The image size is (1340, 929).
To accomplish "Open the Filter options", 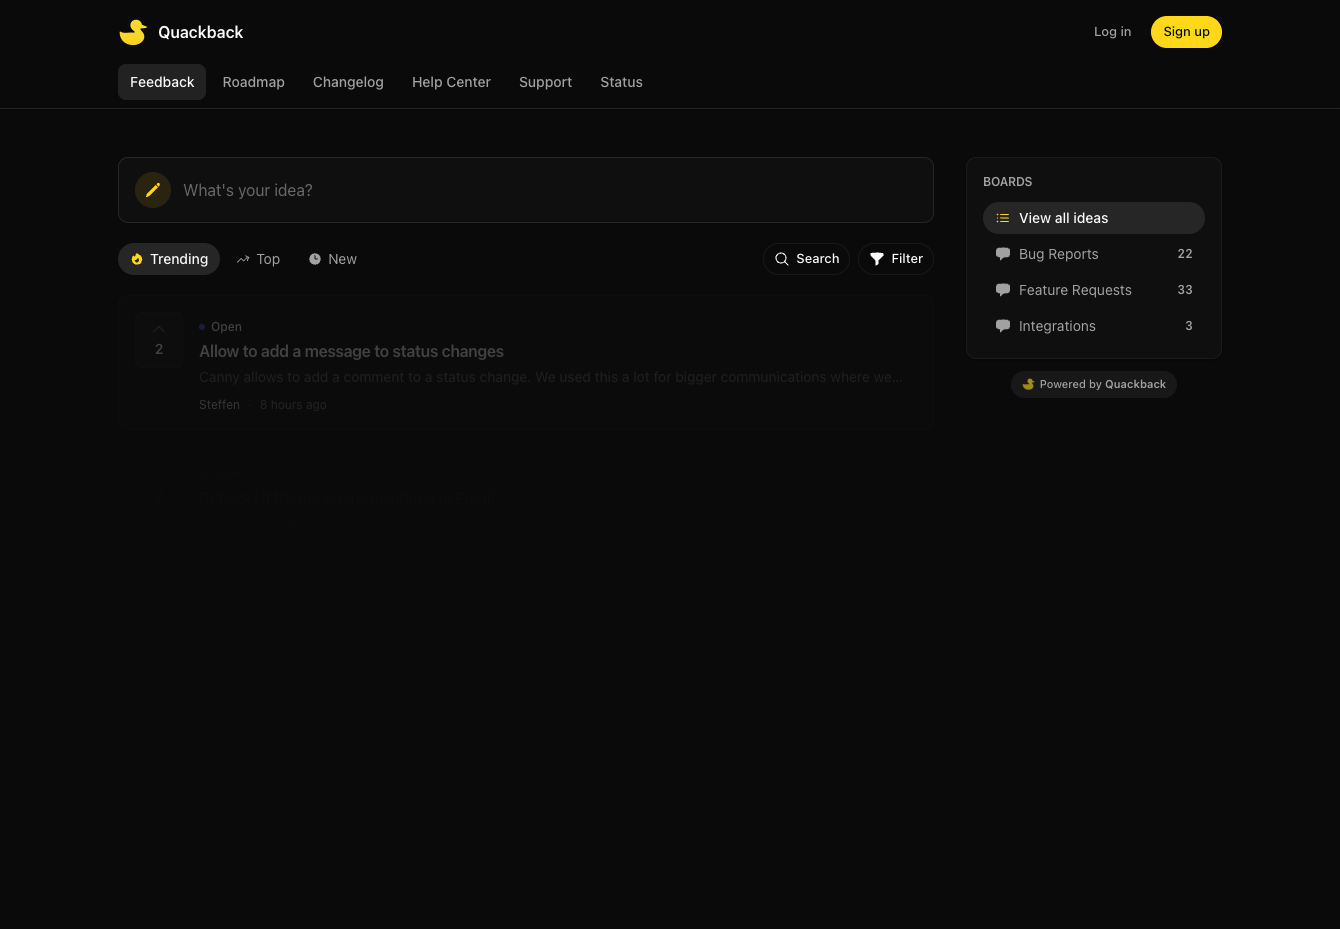I will click(896, 259).
